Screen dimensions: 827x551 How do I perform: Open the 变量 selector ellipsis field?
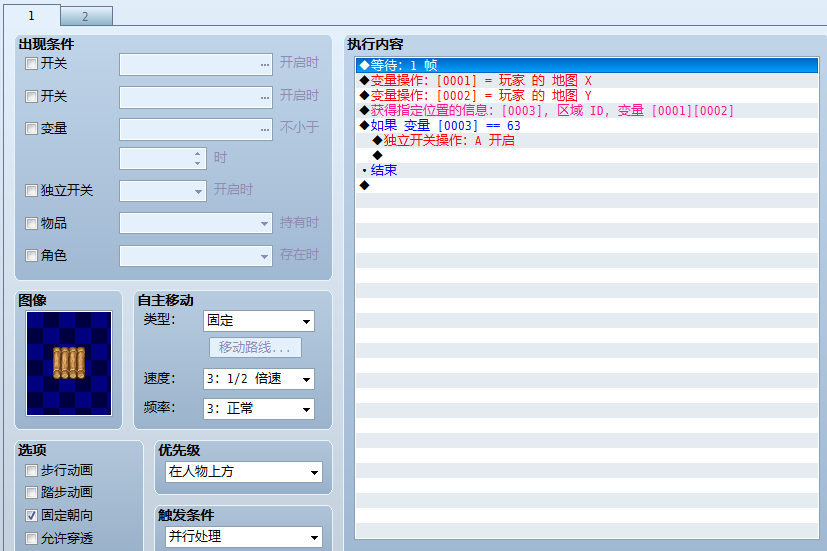[x=196, y=130]
